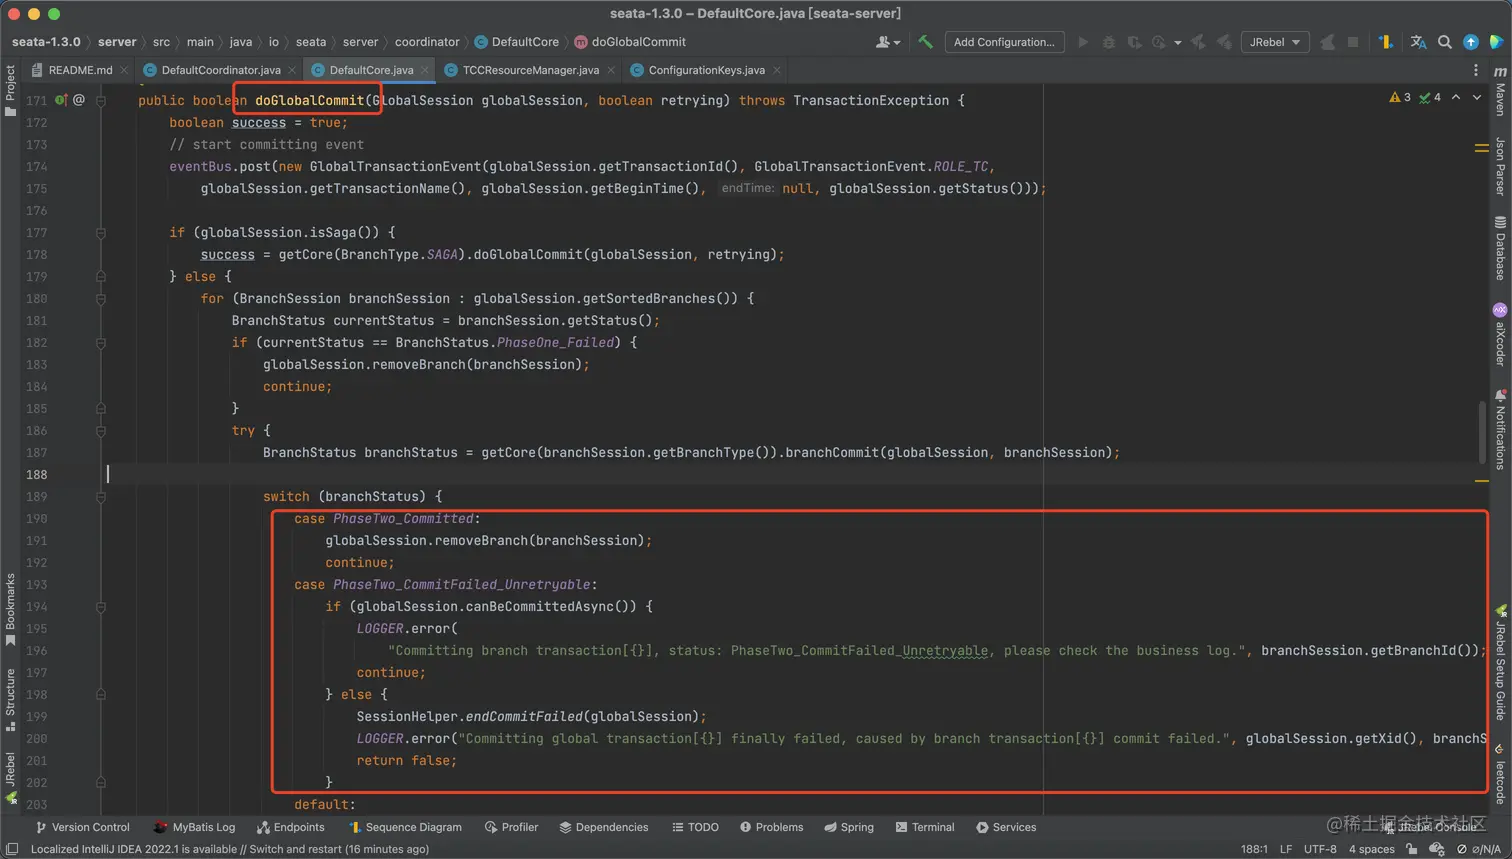Open Dependencies tool window
This screenshot has height=859, width=1512.
click(x=604, y=827)
